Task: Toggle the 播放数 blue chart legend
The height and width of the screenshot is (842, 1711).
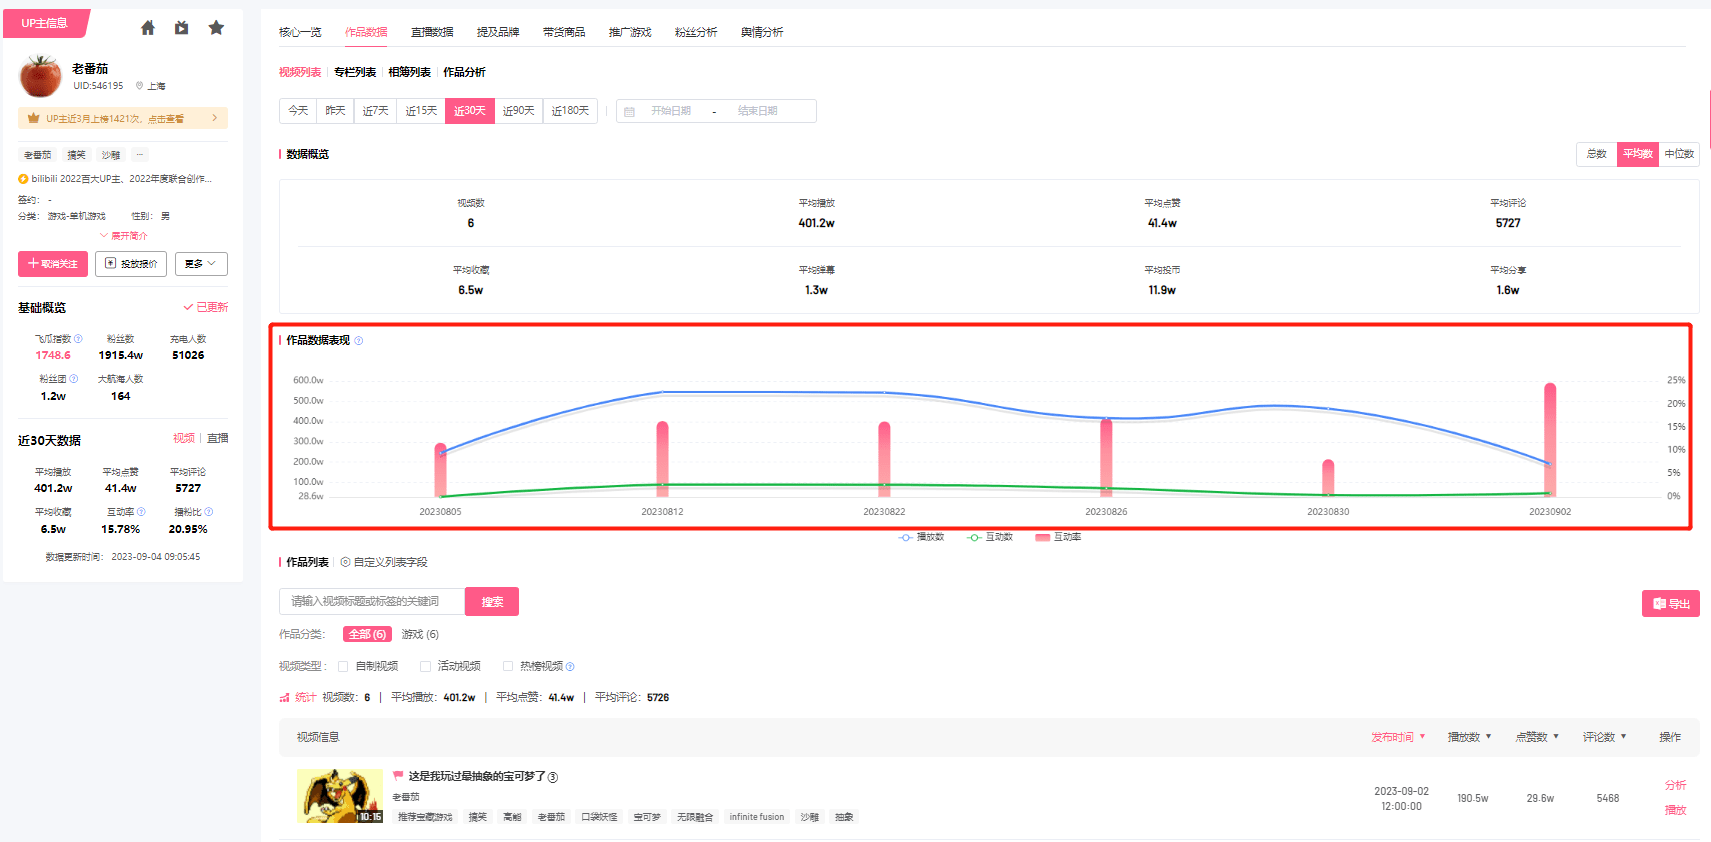Action: point(921,537)
